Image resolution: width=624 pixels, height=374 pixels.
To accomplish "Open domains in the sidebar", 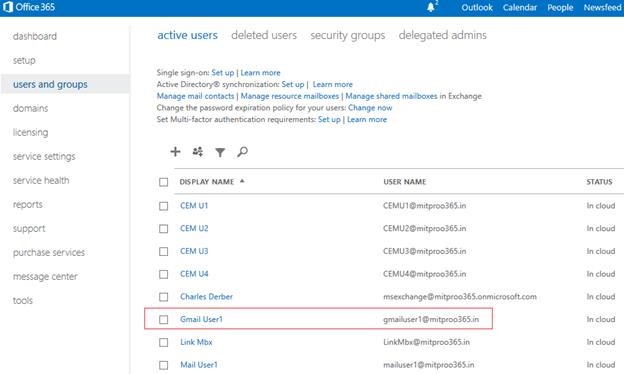I will (30, 108).
